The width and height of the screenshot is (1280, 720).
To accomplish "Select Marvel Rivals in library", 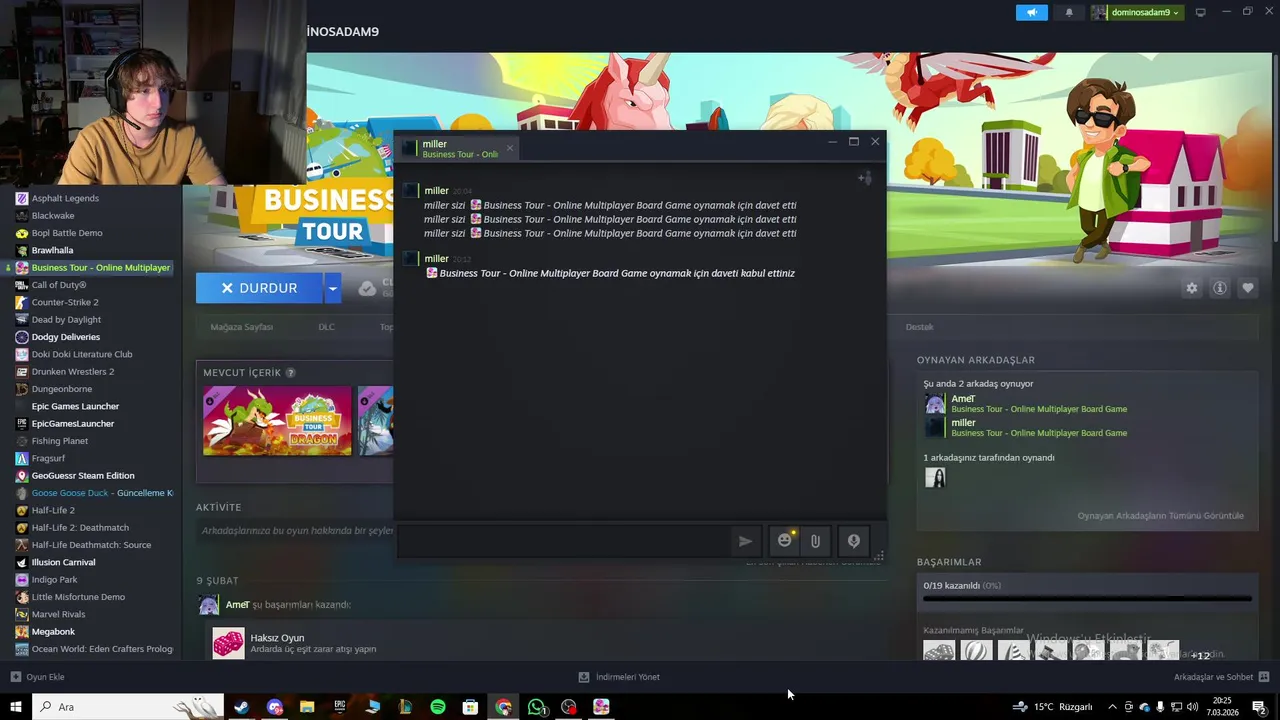I will (58, 614).
